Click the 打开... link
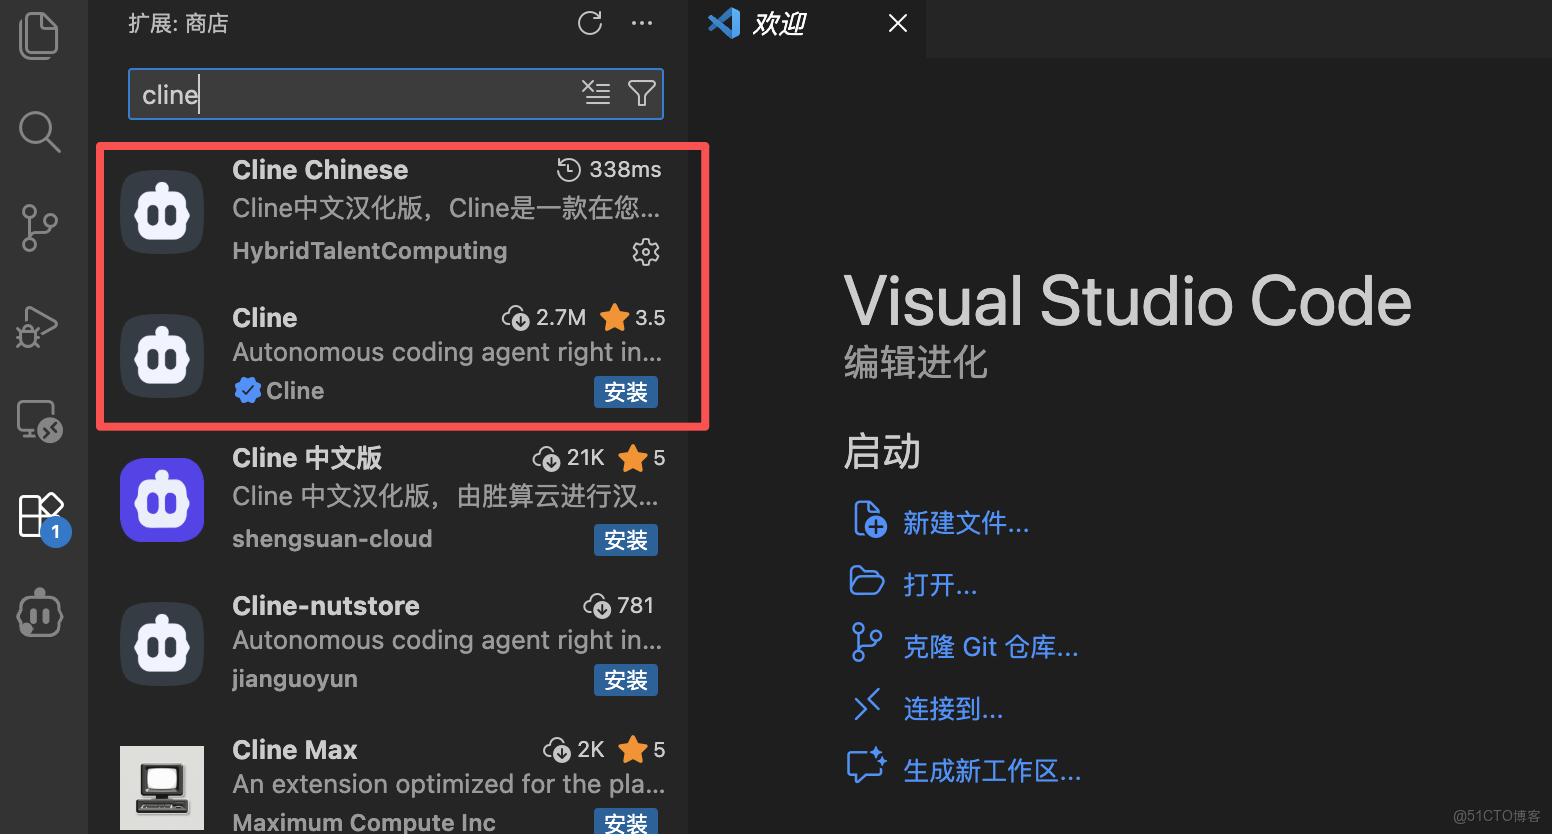The image size is (1552, 834). coord(940,584)
